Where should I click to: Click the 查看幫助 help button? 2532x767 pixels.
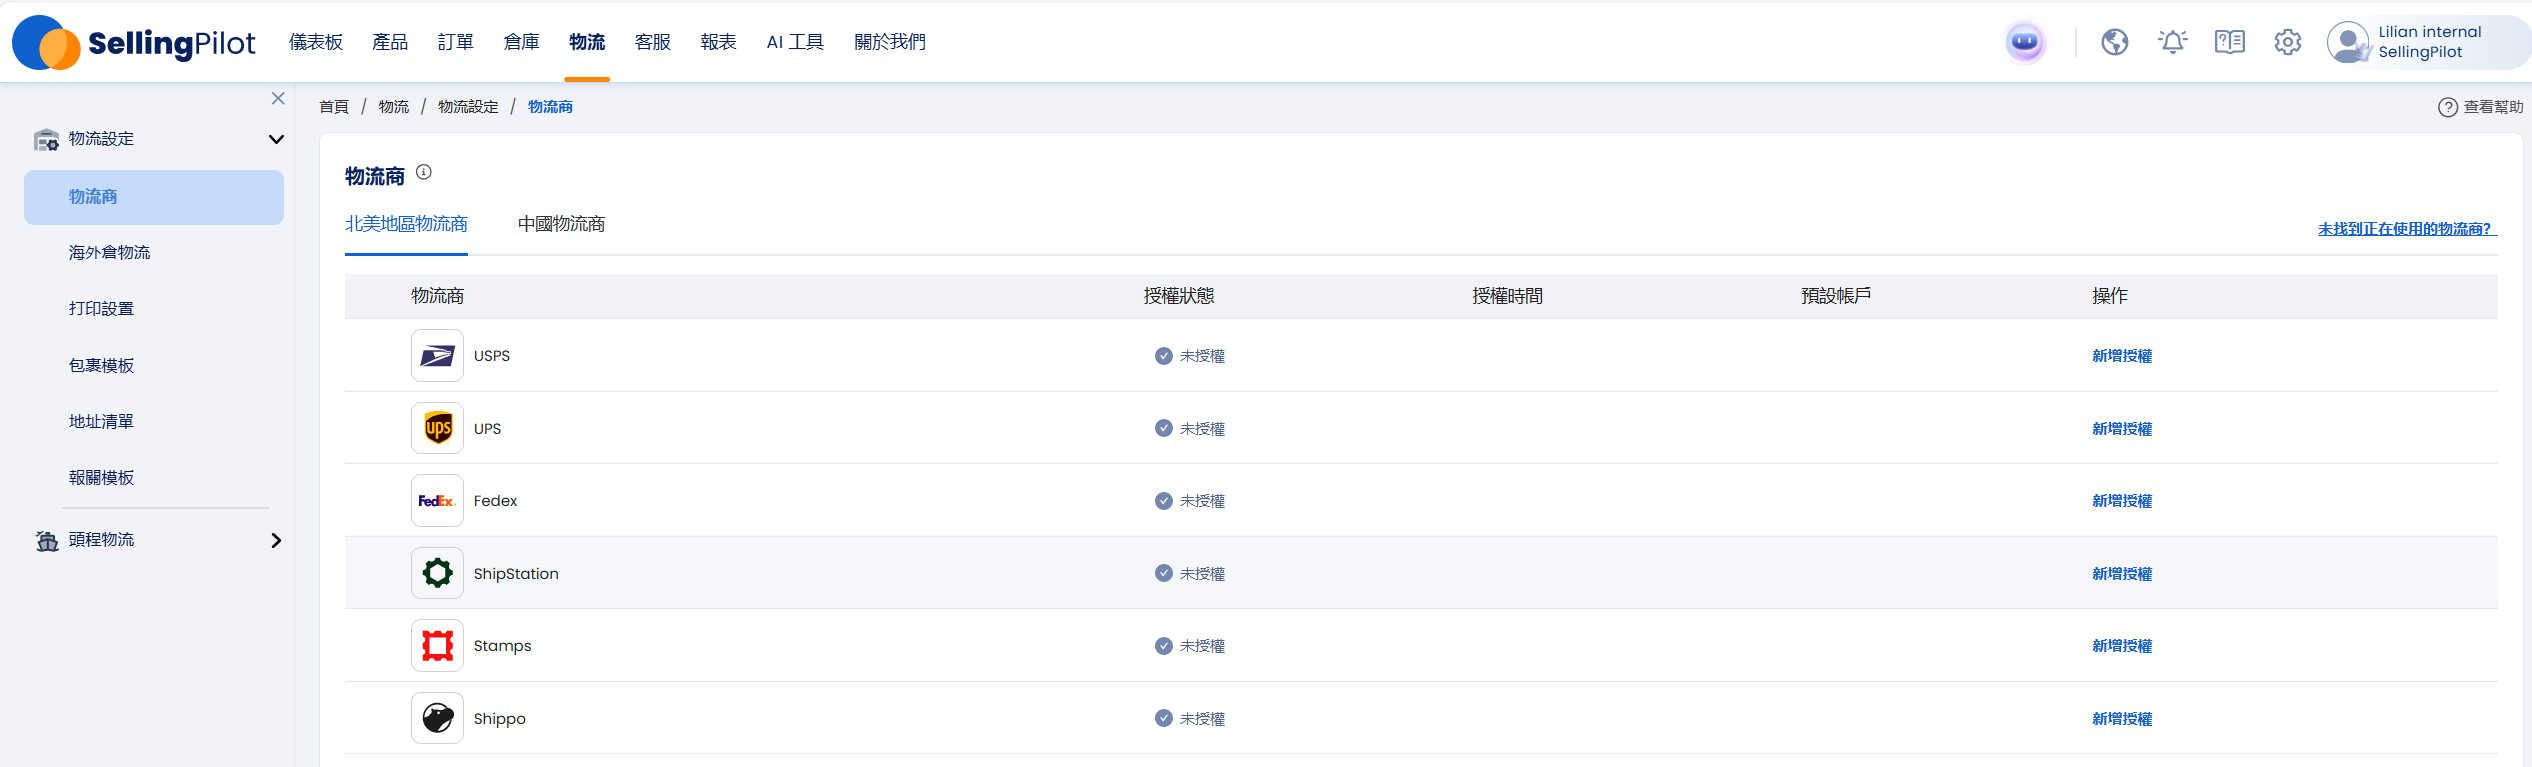(2480, 107)
